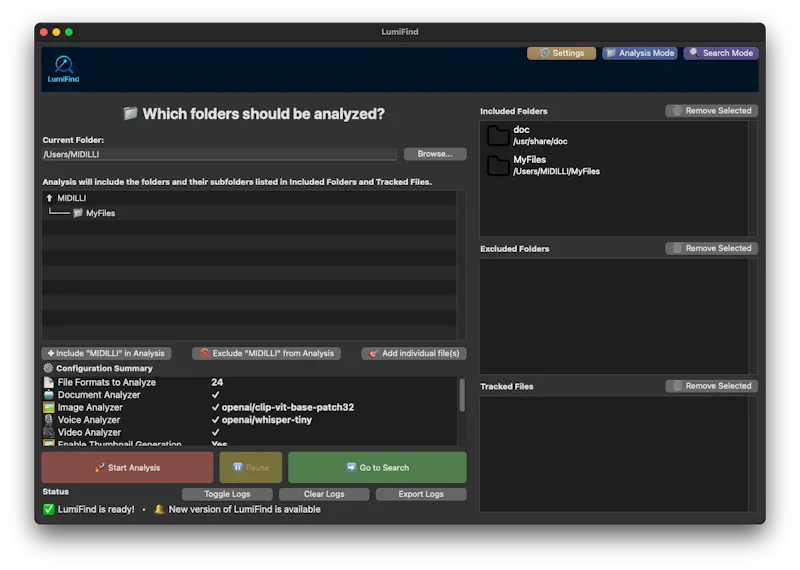Select MyFiles in Included Folders
The image size is (800, 570).
614,165
